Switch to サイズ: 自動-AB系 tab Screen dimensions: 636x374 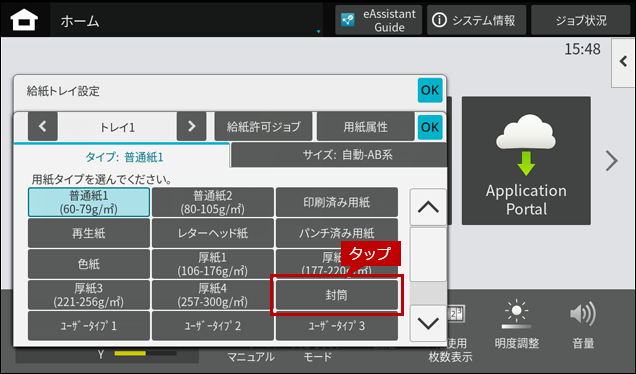pyautogui.click(x=339, y=155)
